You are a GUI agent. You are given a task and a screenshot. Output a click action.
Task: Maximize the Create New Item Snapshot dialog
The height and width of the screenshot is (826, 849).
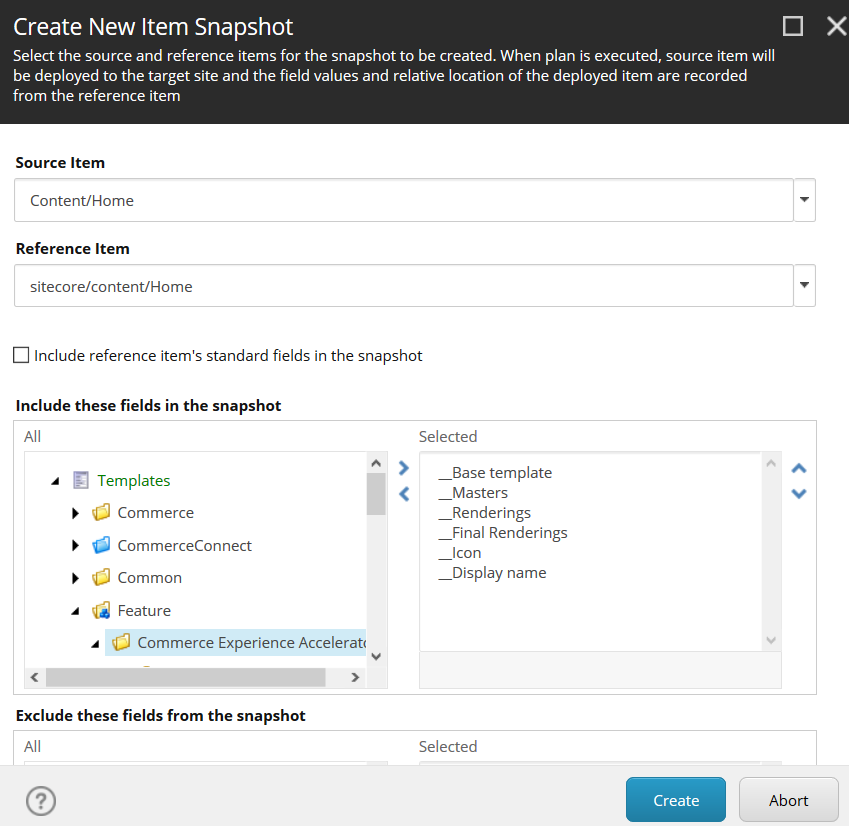[792, 26]
